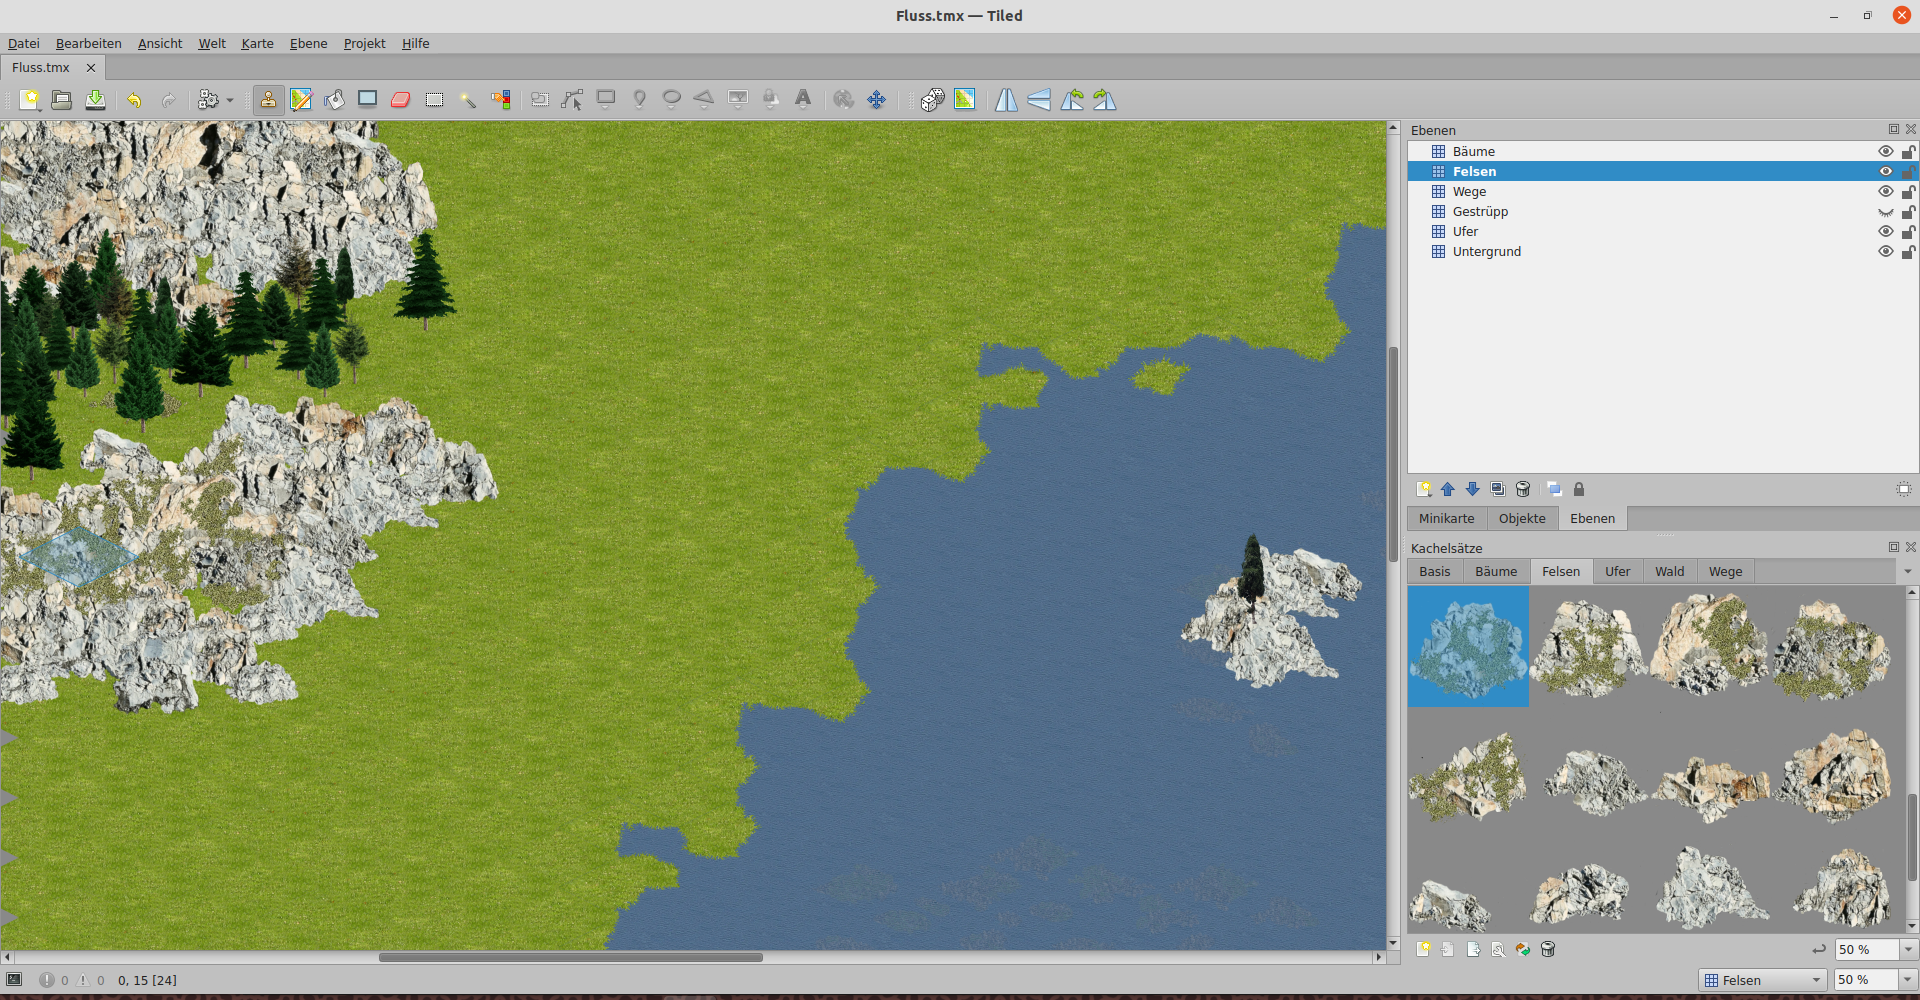Click the horizontal map scrollbar handle
Viewport: 1920px width, 1000px height.
pyautogui.click(x=570, y=958)
